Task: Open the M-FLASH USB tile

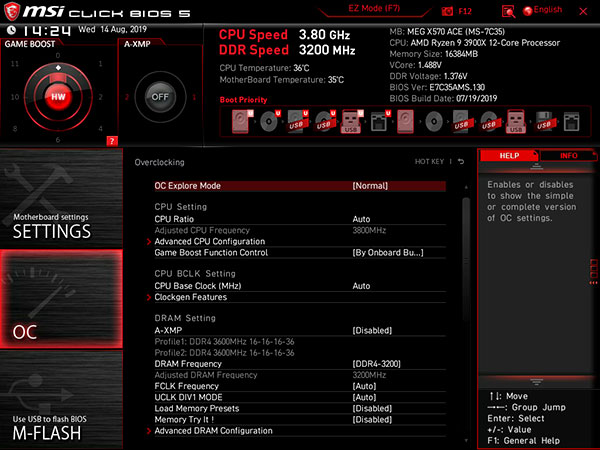Action: coord(61,399)
